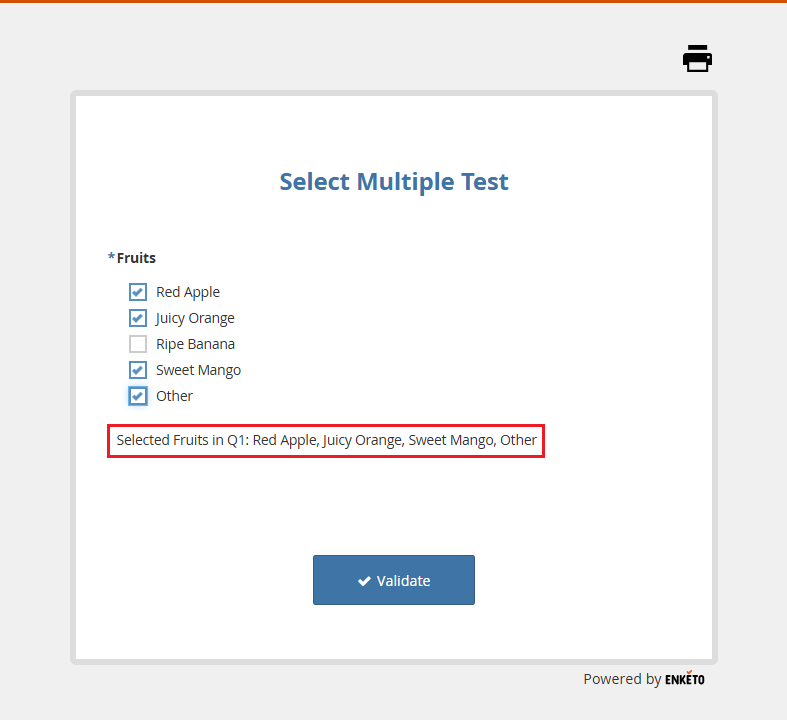Tick the Ripe Banana checkbox
Viewport: 787px width, 720px height.
pyautogui.click(x=138, y=344)
